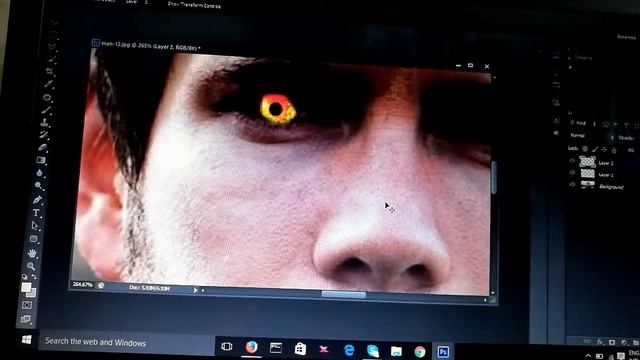Toggle visibility of Layer 1

[x=572, y=173]
